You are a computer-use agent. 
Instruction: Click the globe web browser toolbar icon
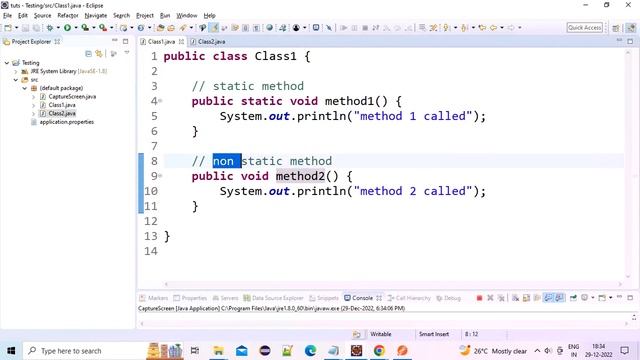pyautogui.click(x=269, y=28)
